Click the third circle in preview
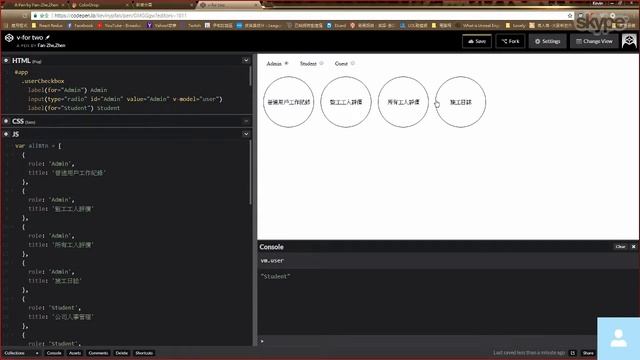 403,102
